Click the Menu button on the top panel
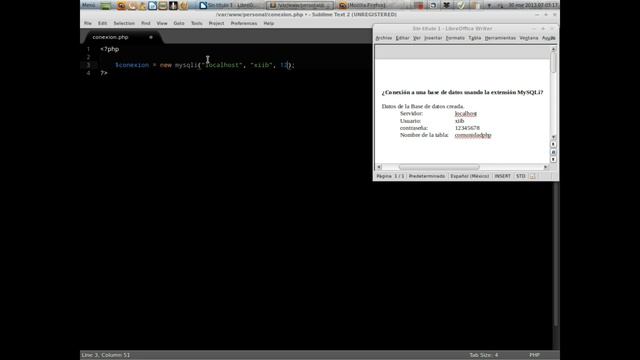Viewport: 640px width, 360px height. coord(89,5)
